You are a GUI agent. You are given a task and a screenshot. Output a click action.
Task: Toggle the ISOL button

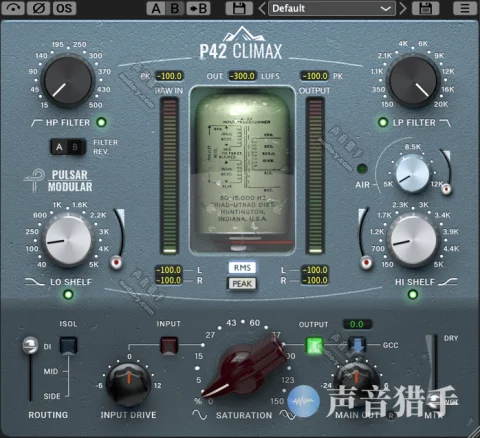point(68,345)
